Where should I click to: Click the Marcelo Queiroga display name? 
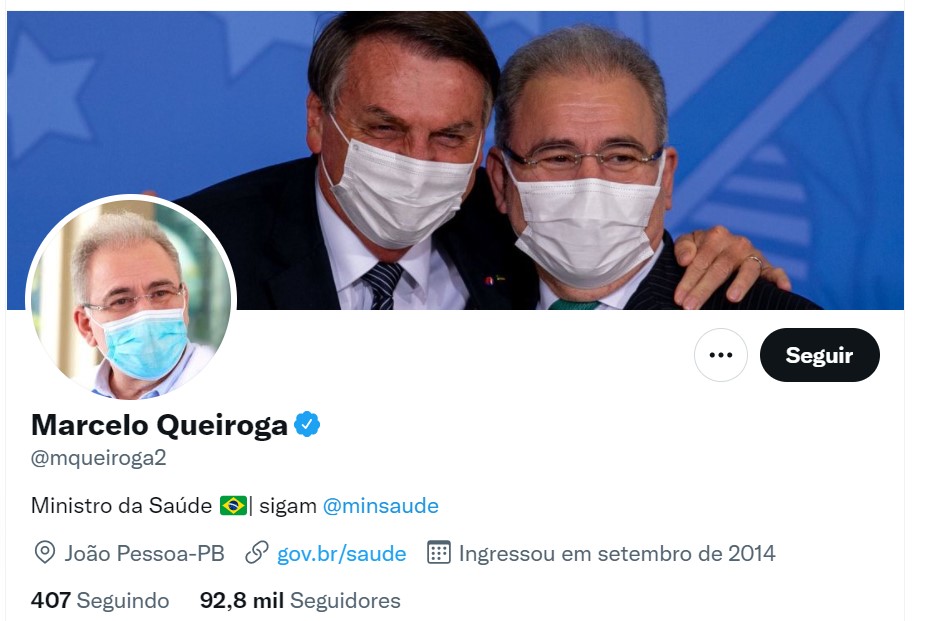pos(159,425)
